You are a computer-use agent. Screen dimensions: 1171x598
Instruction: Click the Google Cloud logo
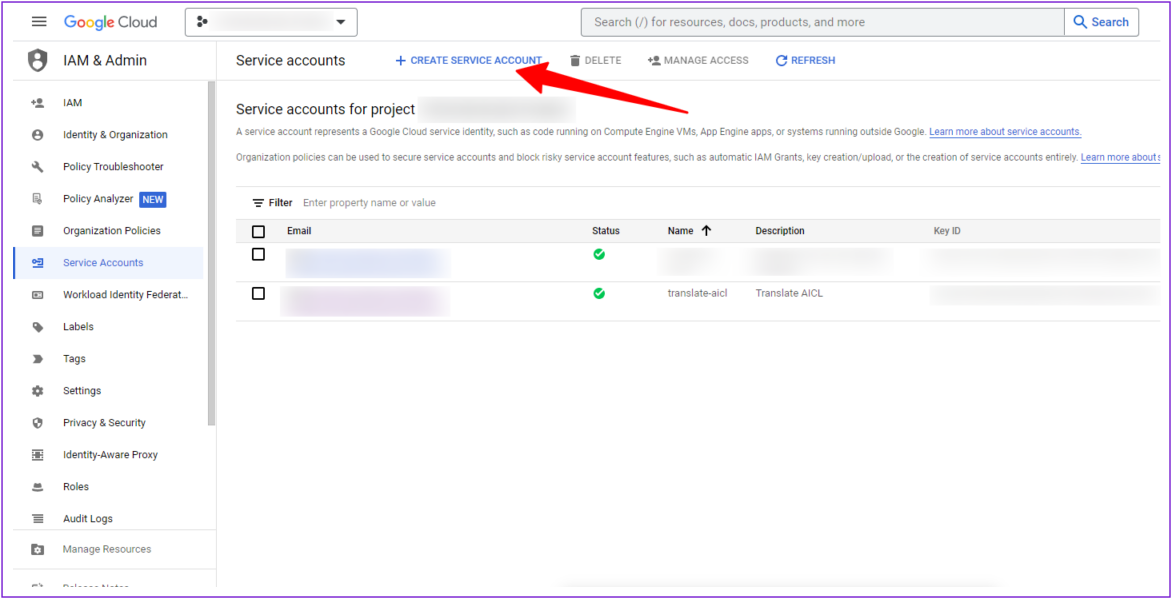[111, 22]
